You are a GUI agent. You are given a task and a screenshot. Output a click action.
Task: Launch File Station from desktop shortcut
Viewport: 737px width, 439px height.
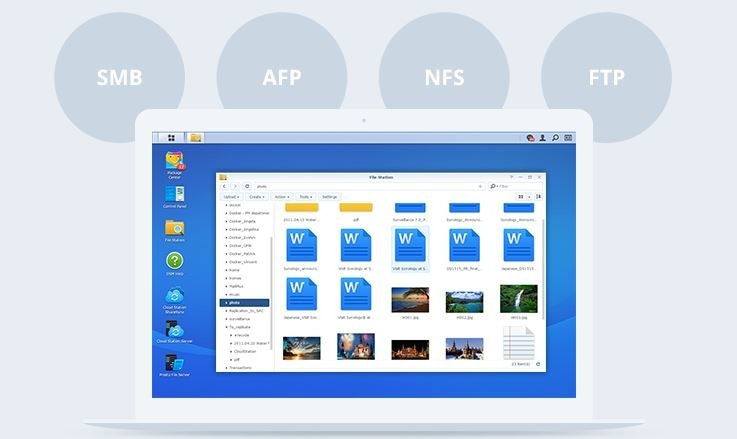coord(174,229)
